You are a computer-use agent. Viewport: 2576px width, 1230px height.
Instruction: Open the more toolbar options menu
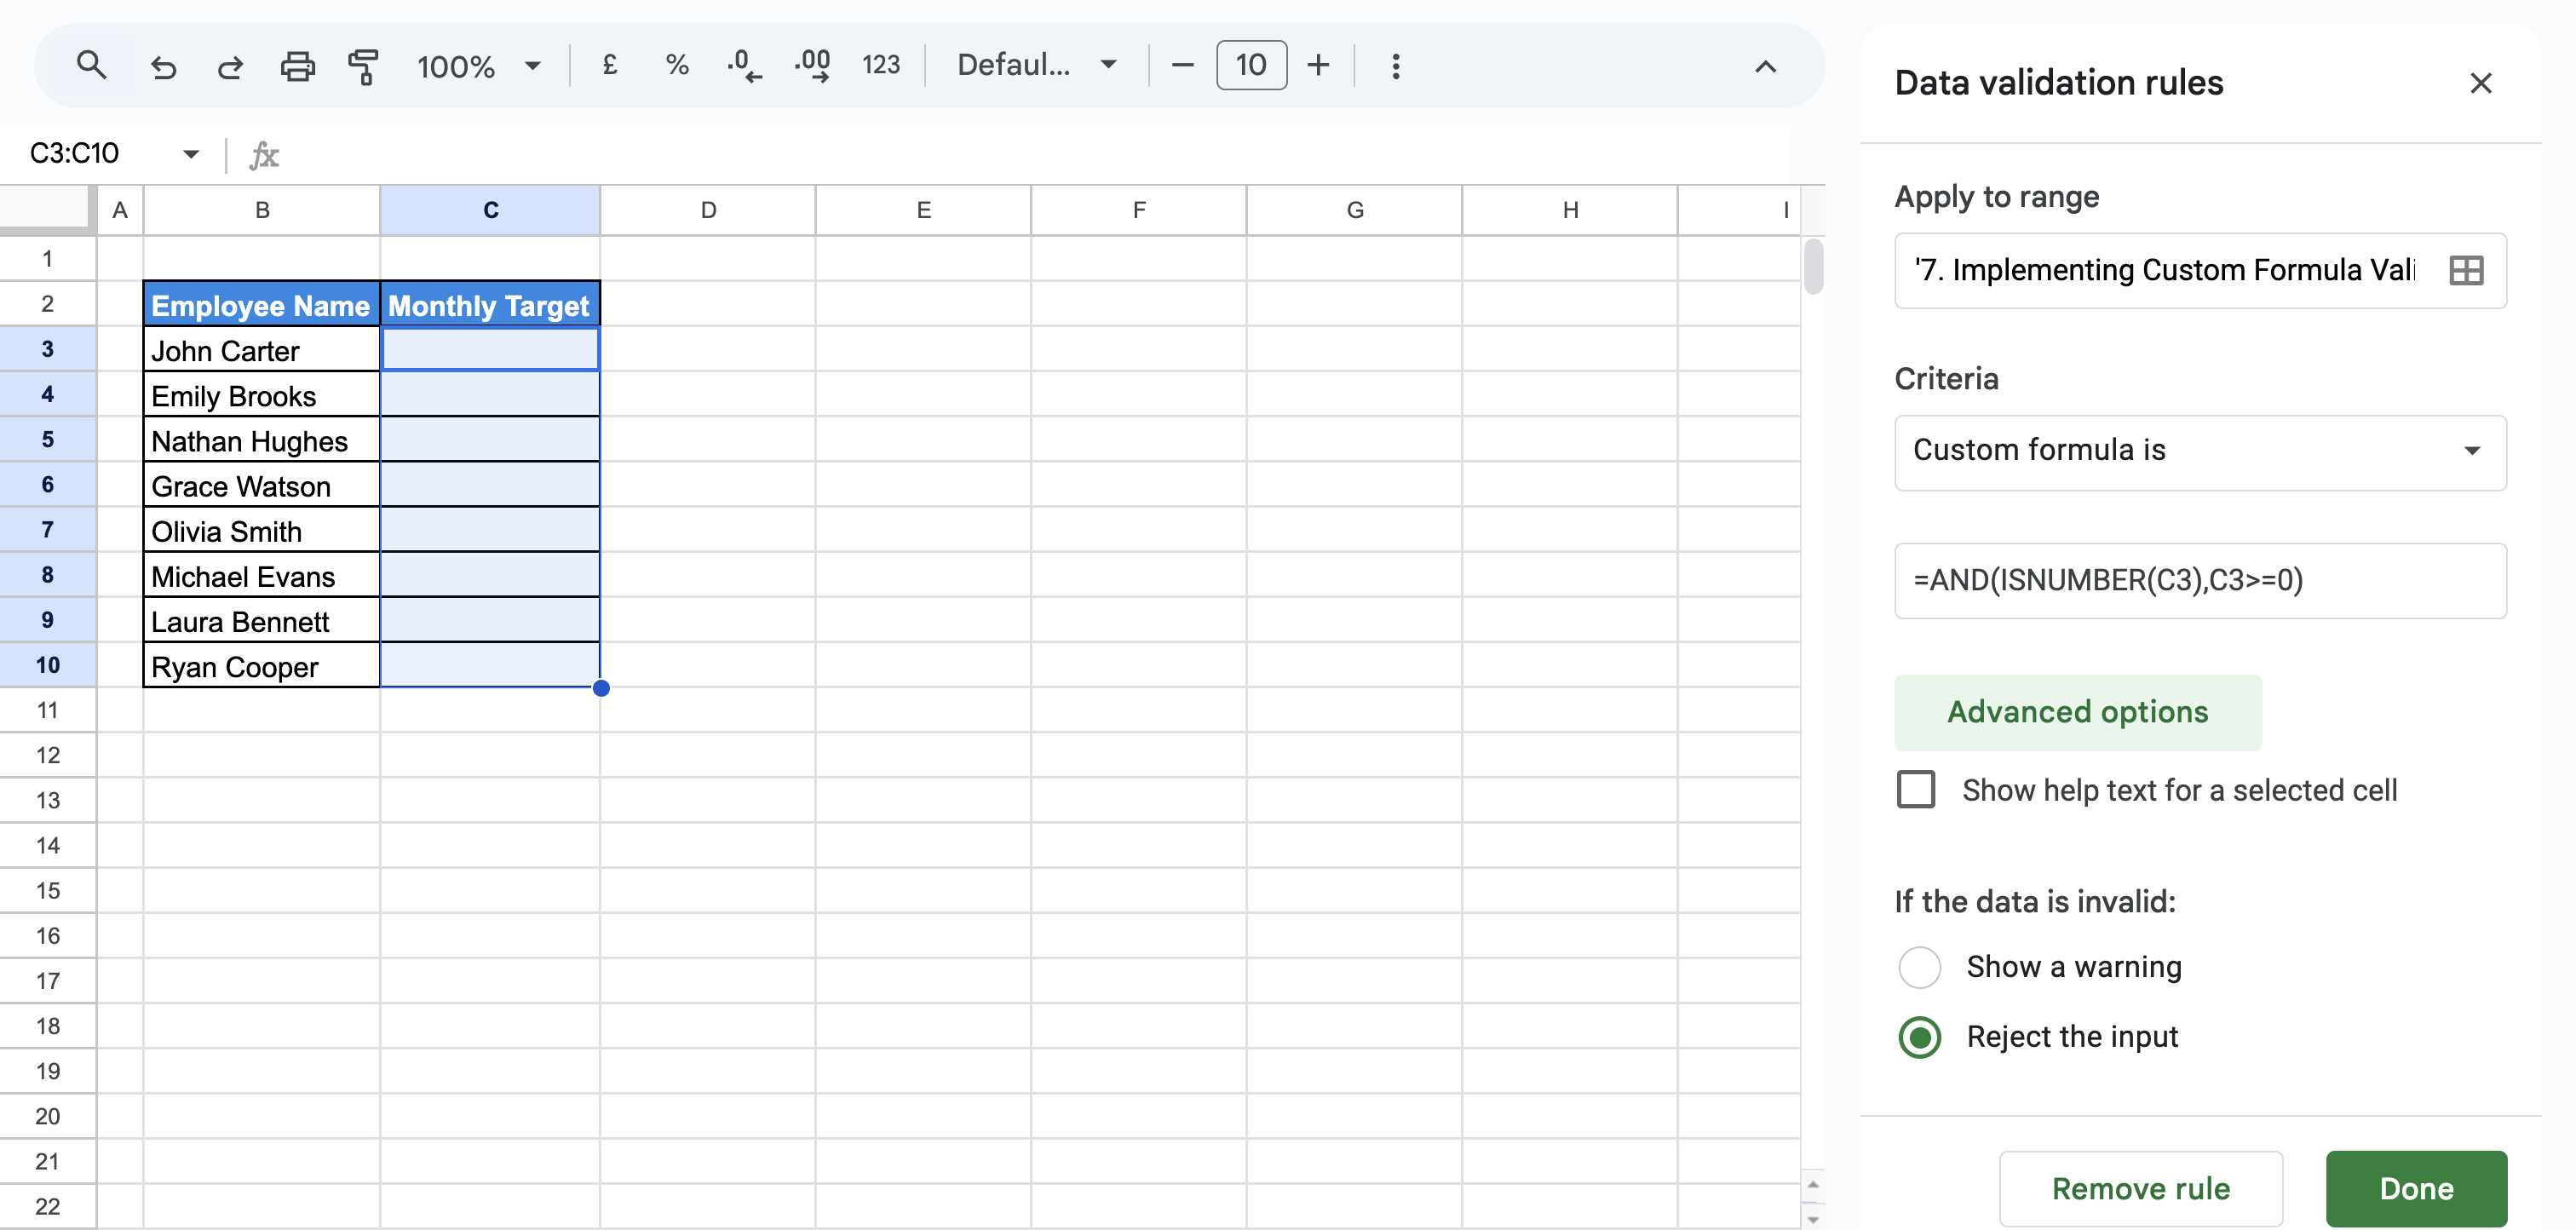(x=1395, y=66)
